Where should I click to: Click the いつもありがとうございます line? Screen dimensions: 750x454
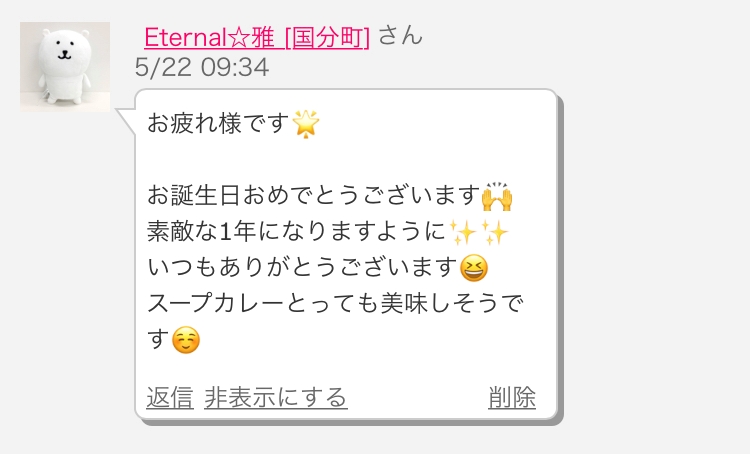point(302,267)
